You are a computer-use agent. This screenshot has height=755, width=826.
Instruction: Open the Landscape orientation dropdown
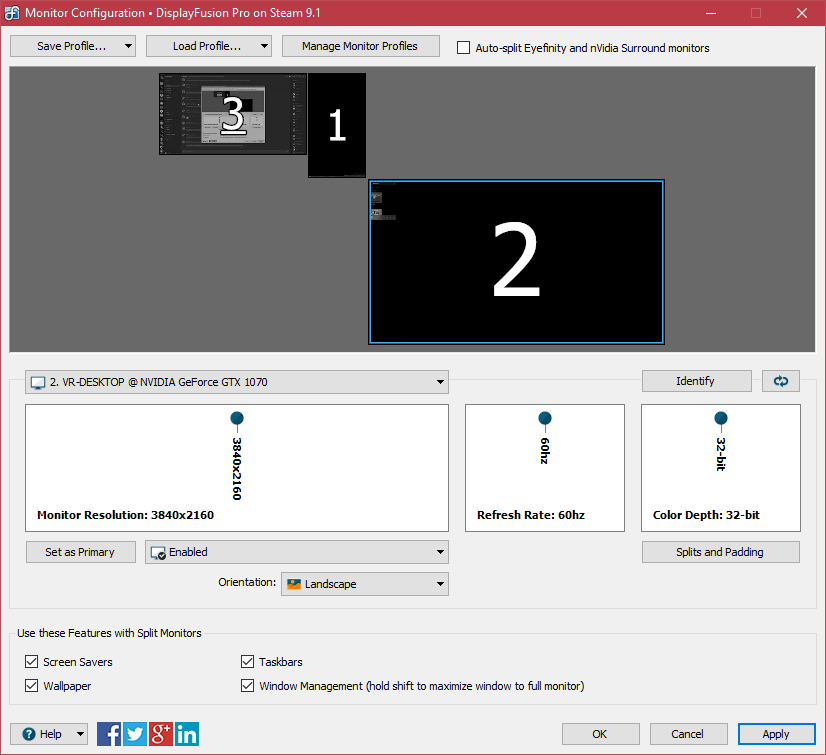(364, 584)
